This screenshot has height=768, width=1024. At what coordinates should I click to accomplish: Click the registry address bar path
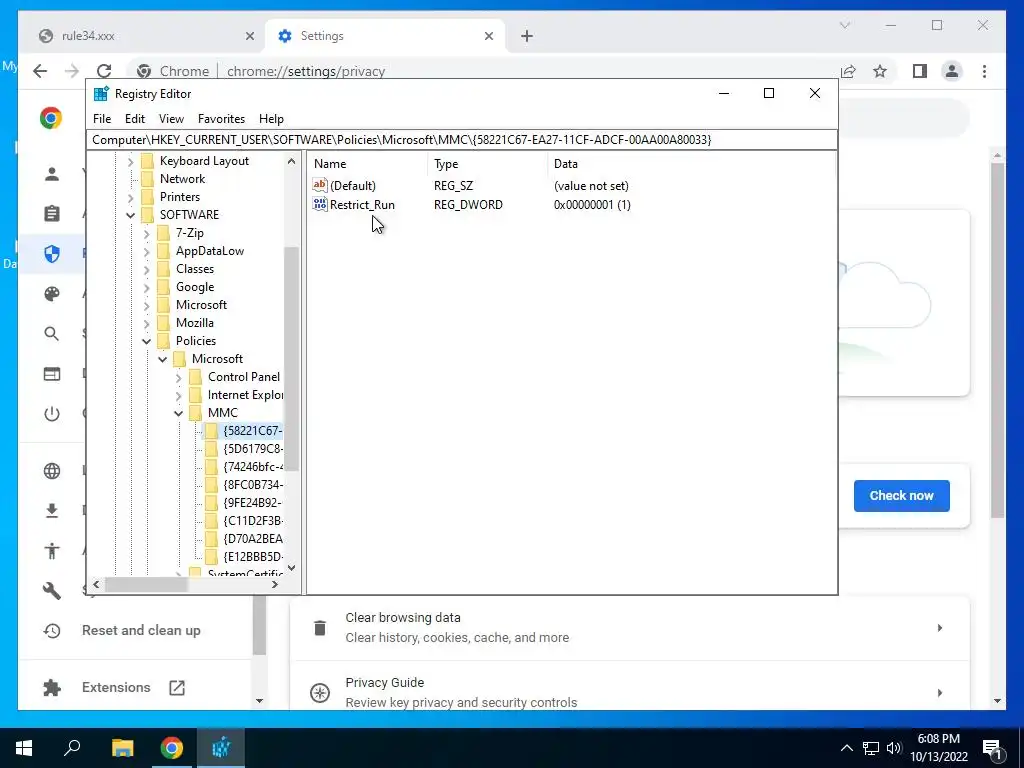[461, 140]
